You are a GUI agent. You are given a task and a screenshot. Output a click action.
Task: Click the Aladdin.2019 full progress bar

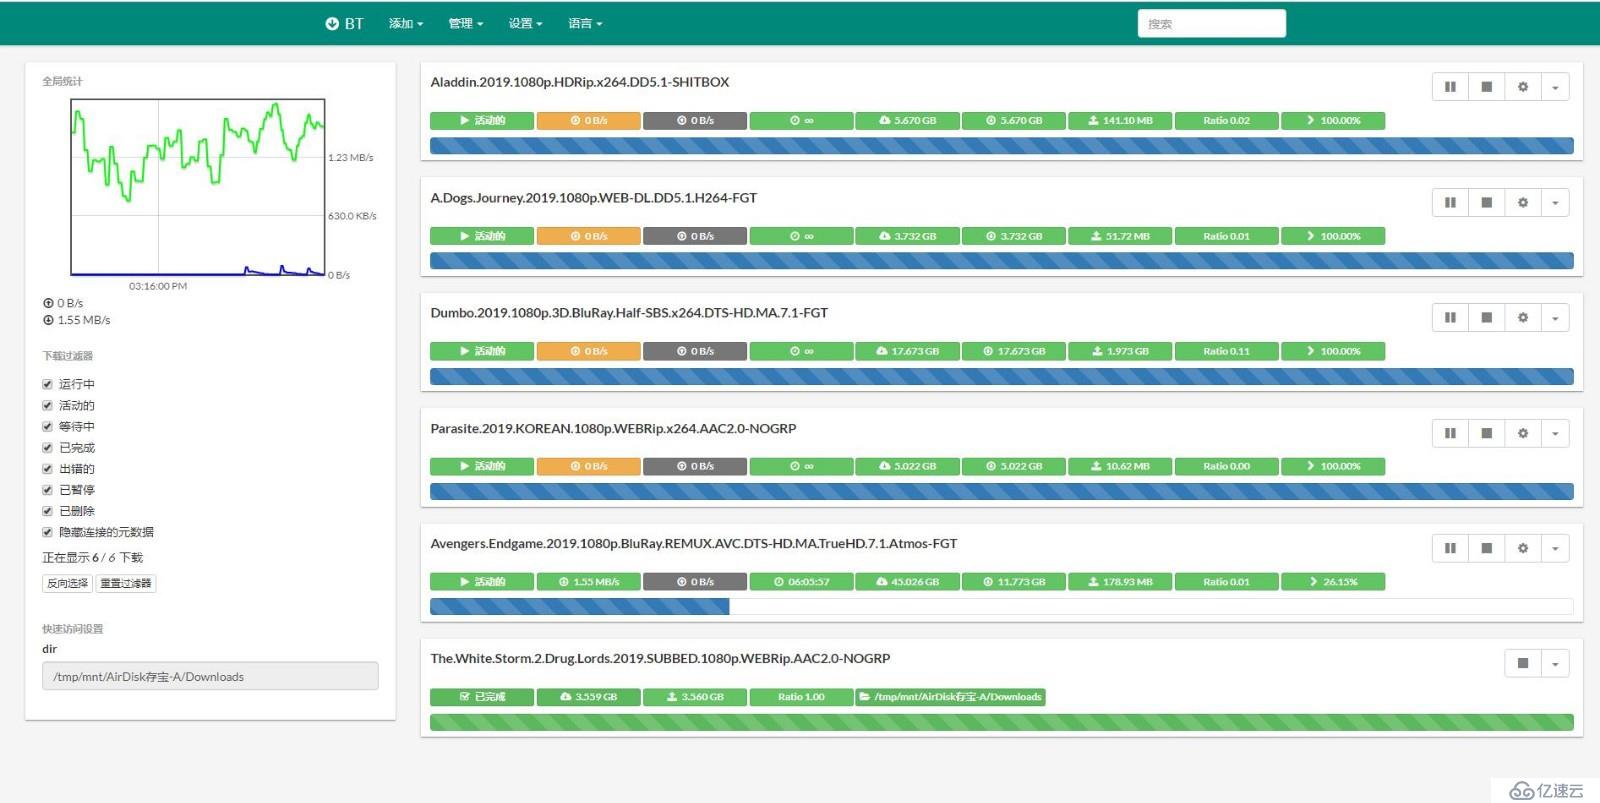(1001, 146)
